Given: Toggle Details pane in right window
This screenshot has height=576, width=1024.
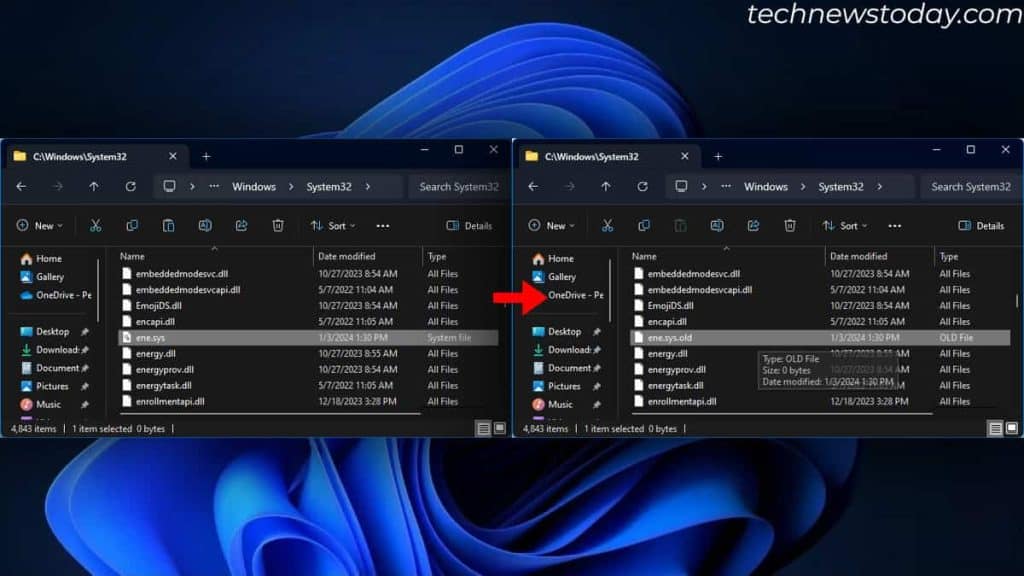Looking at the screenshot, I should [x=981, y=225].
